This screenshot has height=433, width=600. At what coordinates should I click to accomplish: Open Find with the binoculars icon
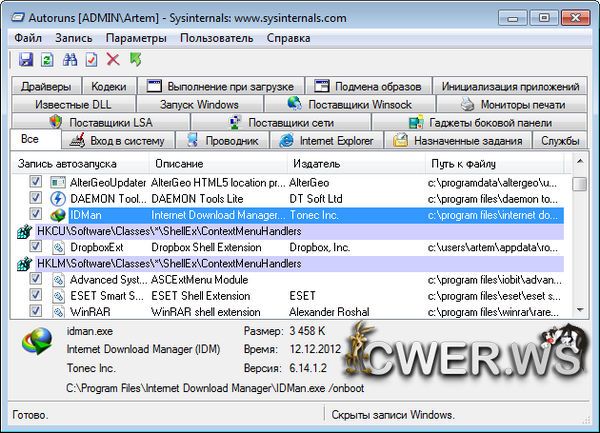(70, 61)
